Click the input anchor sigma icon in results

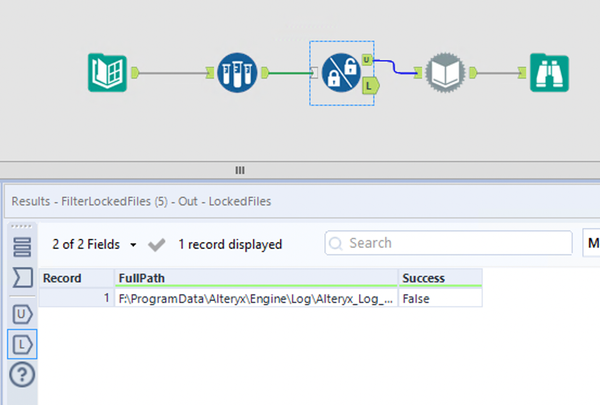[23, 278]
